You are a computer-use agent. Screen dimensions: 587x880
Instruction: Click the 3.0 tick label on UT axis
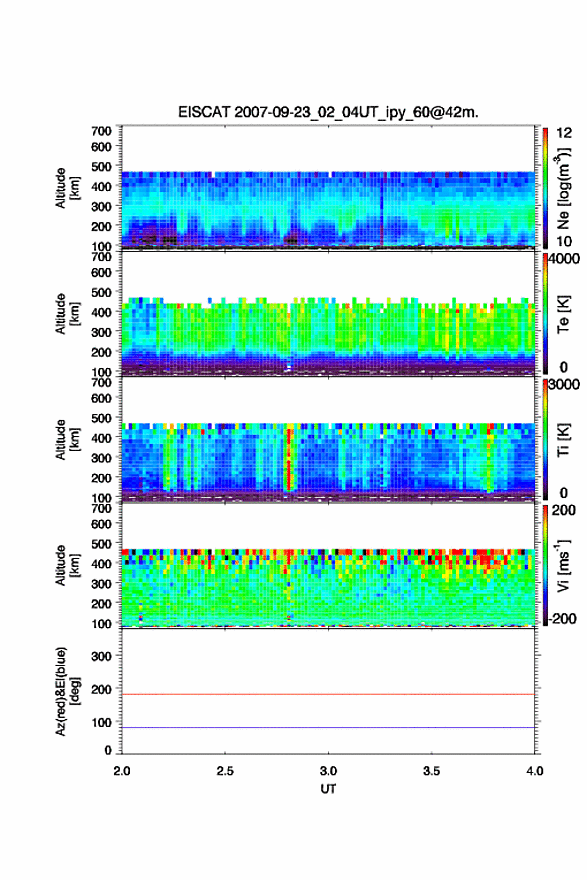click(328, 771)
